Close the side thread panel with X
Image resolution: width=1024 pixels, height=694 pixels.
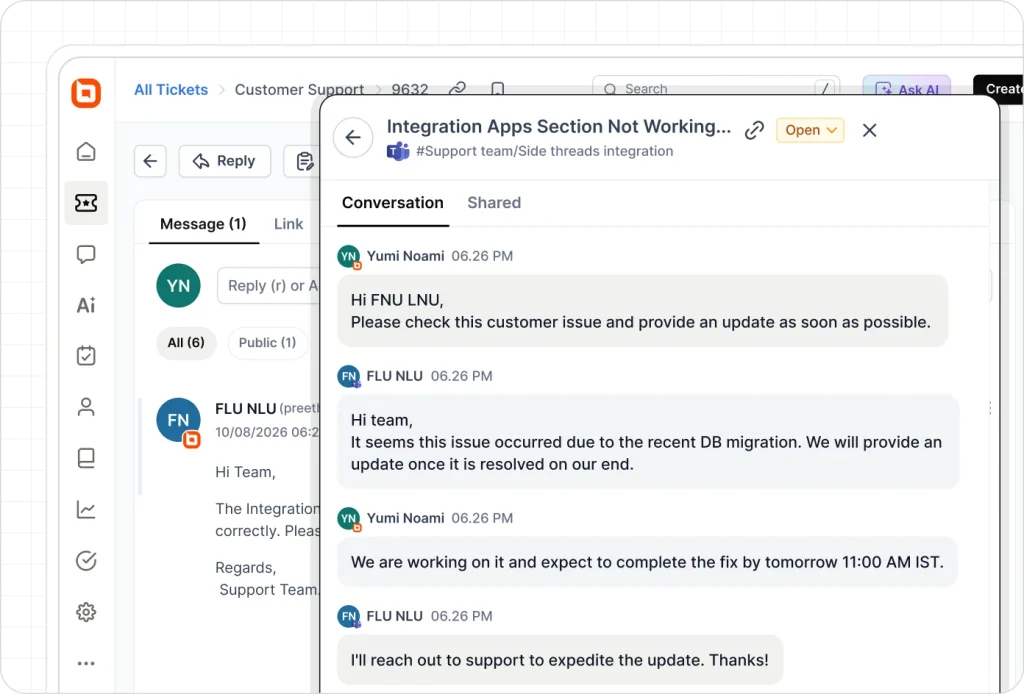point(869,130)
